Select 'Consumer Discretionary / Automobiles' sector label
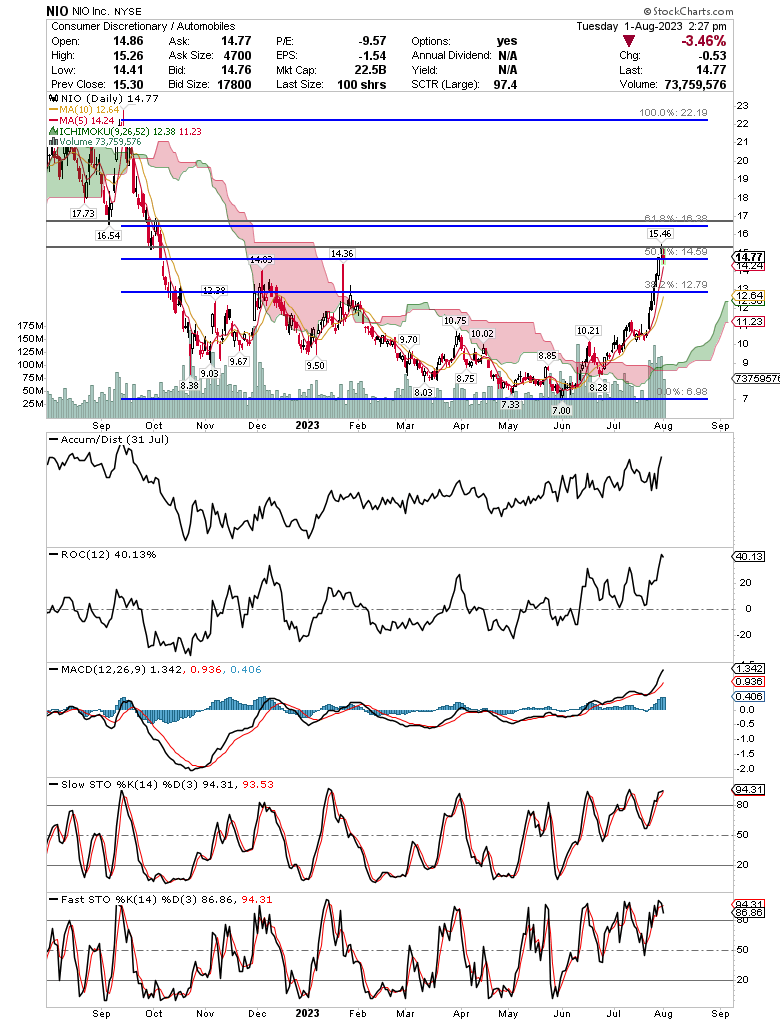The height and width of the screenshot is (1021, 780). 143,26
